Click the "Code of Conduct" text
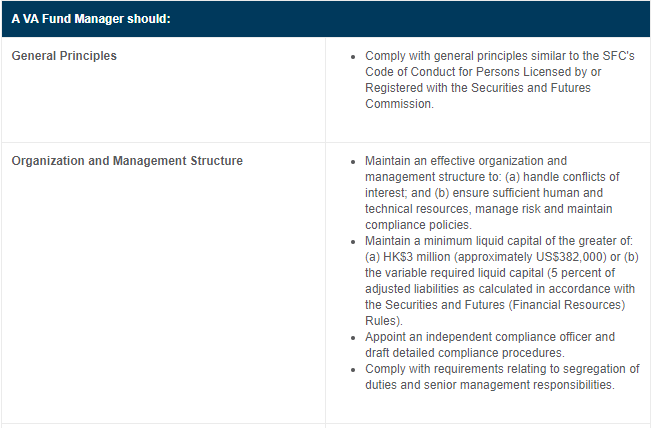 (x=411, y=72)
